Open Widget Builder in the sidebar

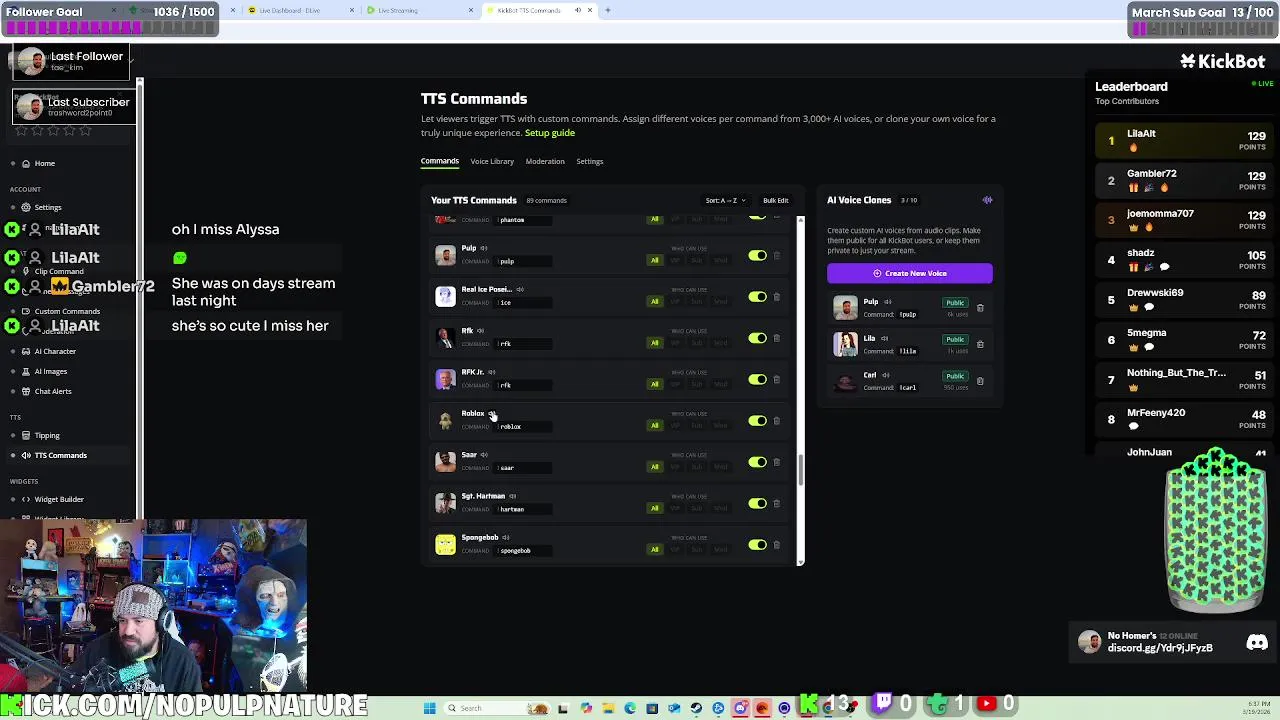tap(59, 499)
